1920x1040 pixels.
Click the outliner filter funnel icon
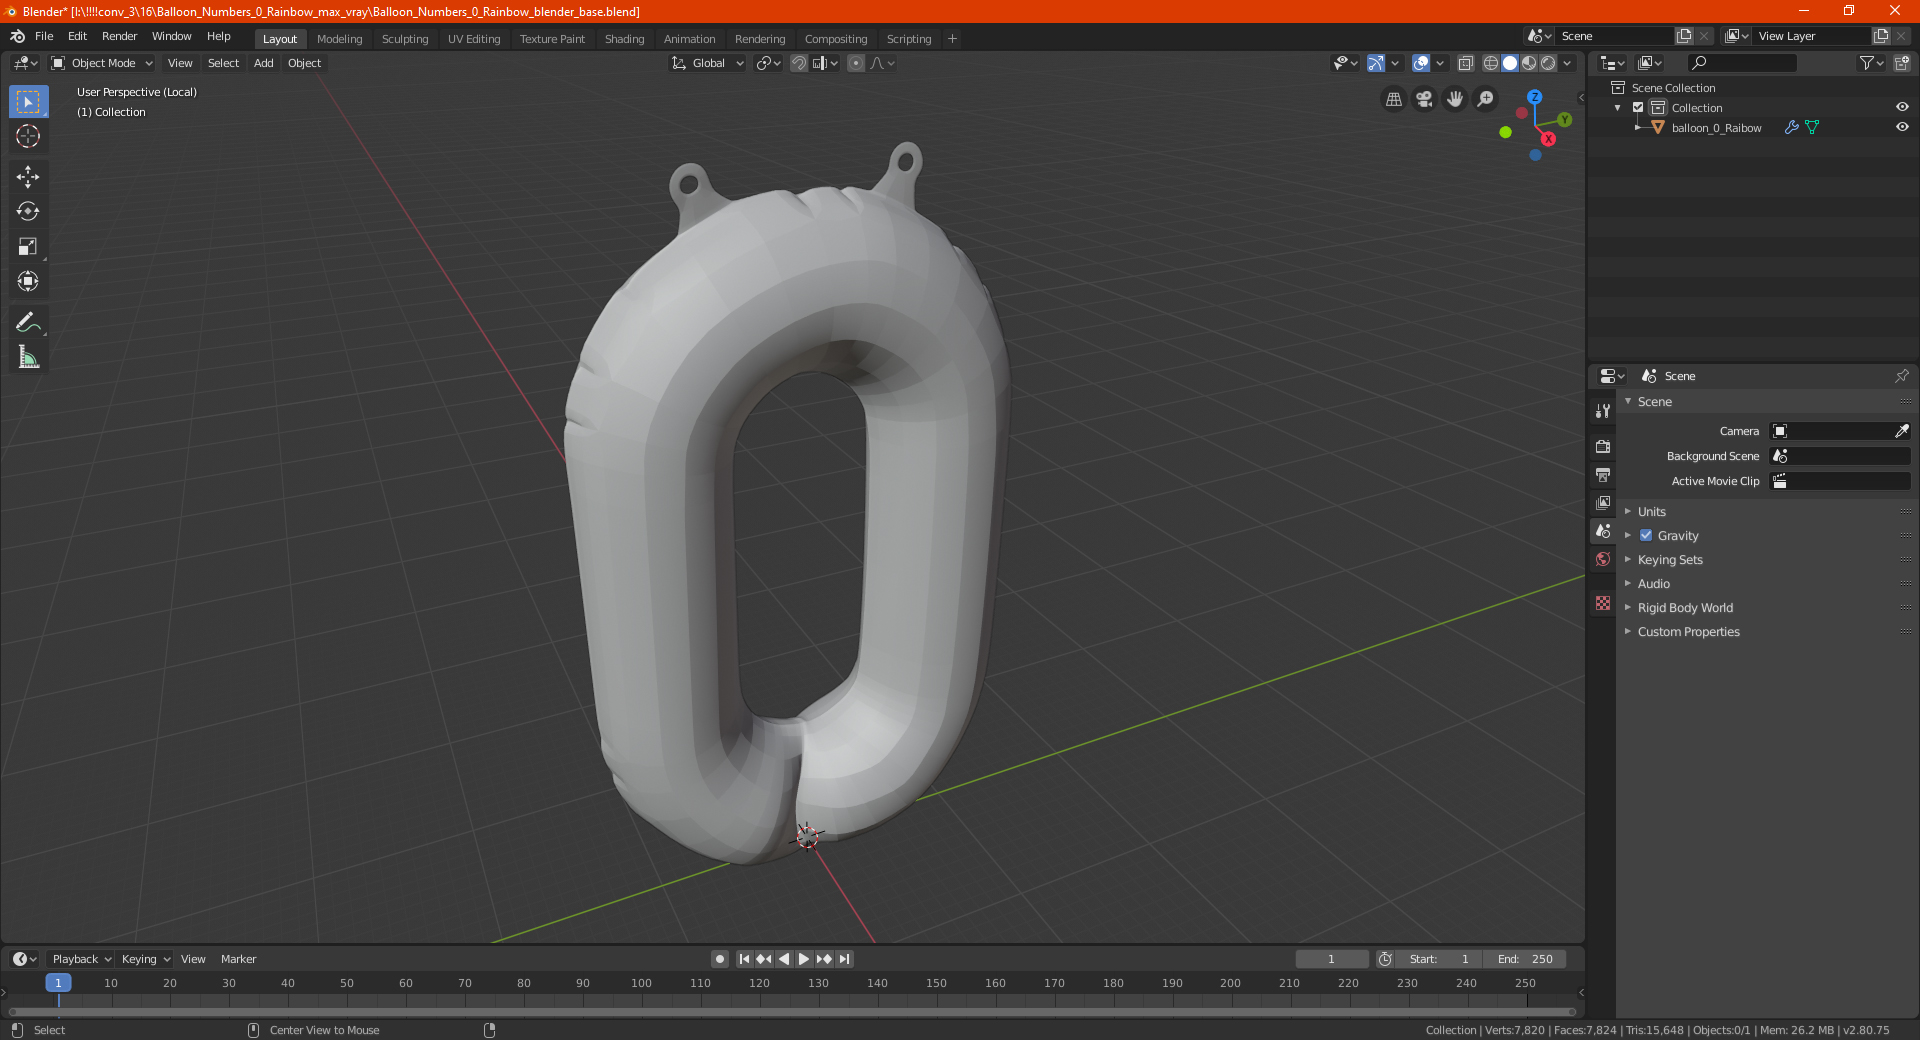(1867, 63)
